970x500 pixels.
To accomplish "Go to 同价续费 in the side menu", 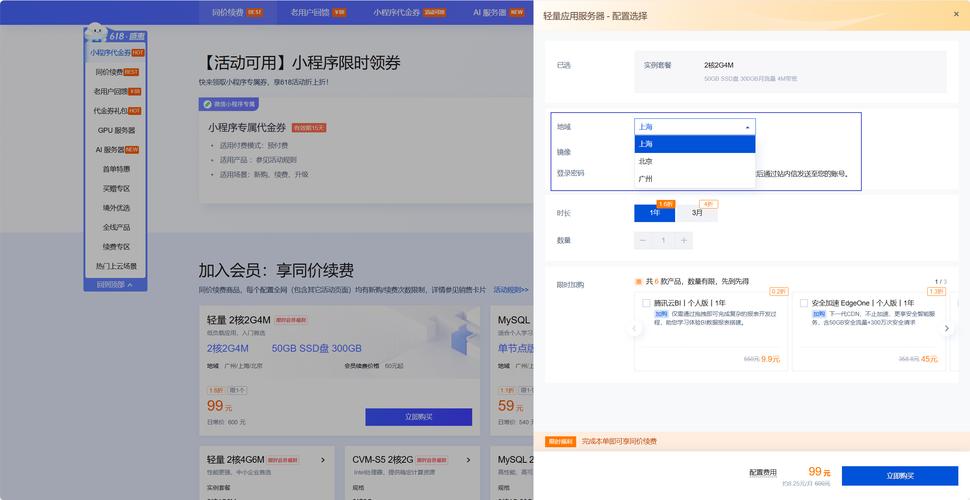I will coord(116,72).
